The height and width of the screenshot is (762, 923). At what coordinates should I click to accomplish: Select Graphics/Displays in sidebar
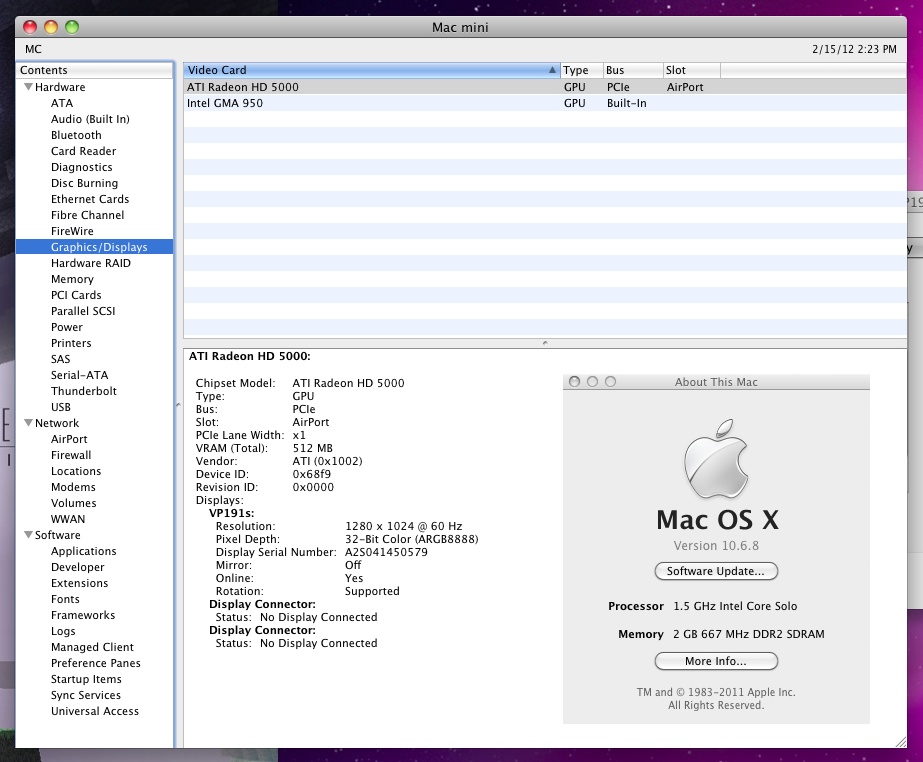pos(94,247)
